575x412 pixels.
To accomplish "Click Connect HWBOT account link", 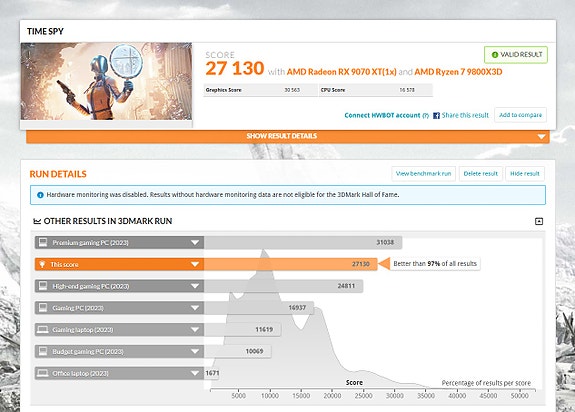I will tap(382, 115).
